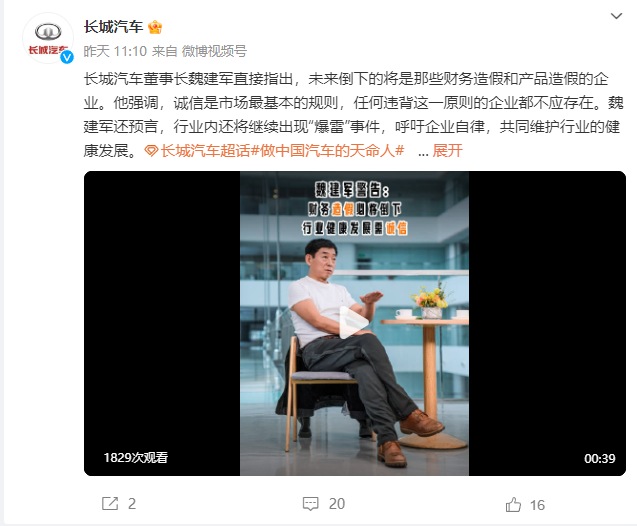Open the 长城汽车 account name link
Image resolution: width=637 pixels, height=526 pixels.
click(113, 27)
